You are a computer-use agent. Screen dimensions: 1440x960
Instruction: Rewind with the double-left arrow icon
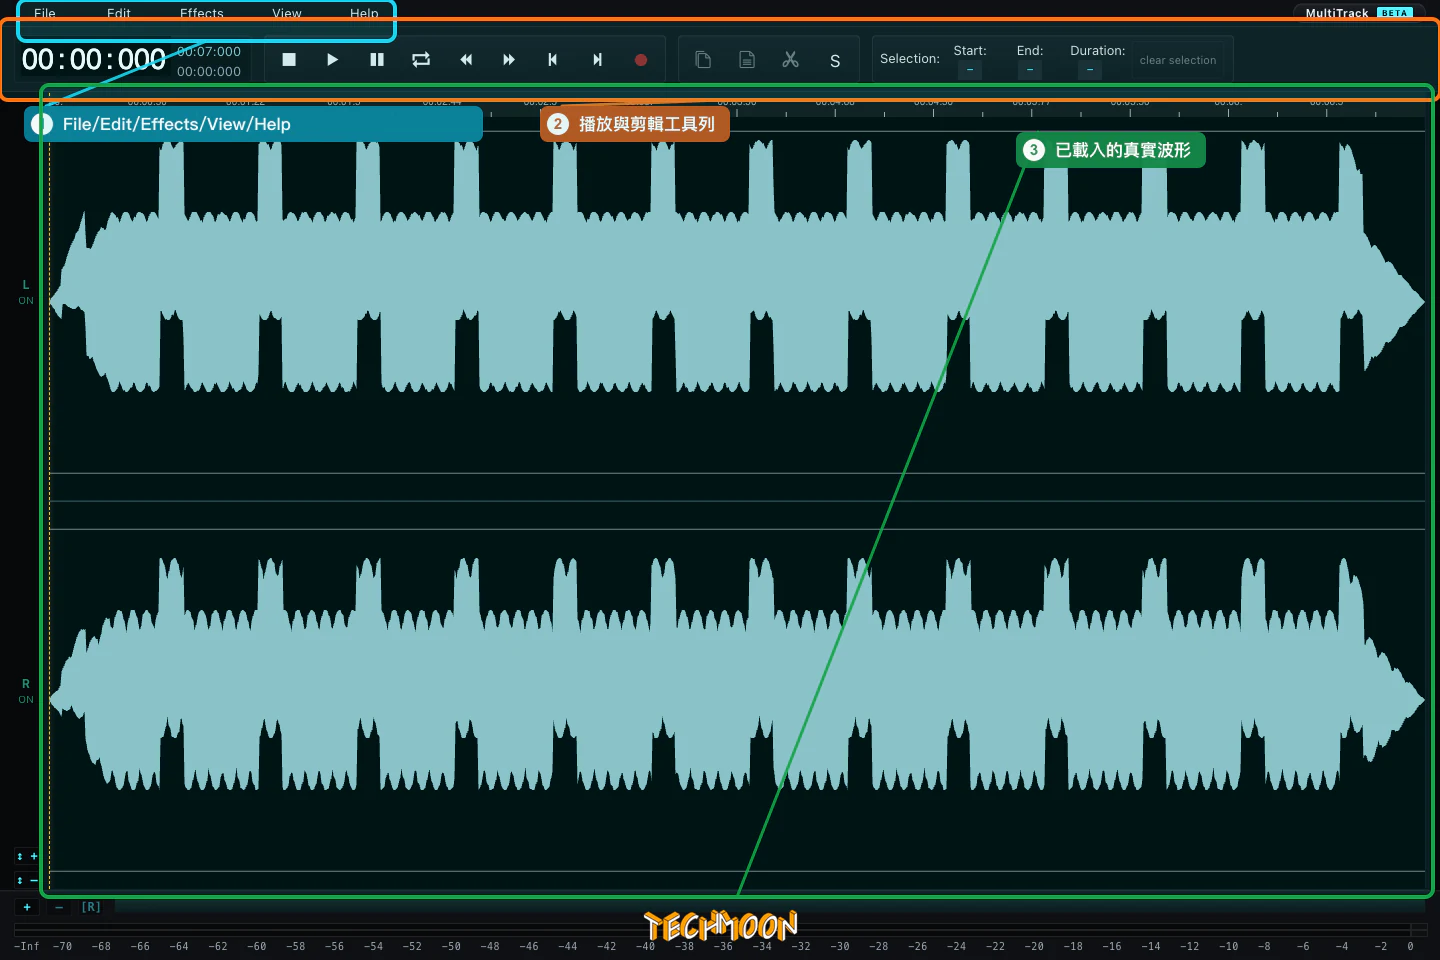pyautogui.click(x=466, y=60)
